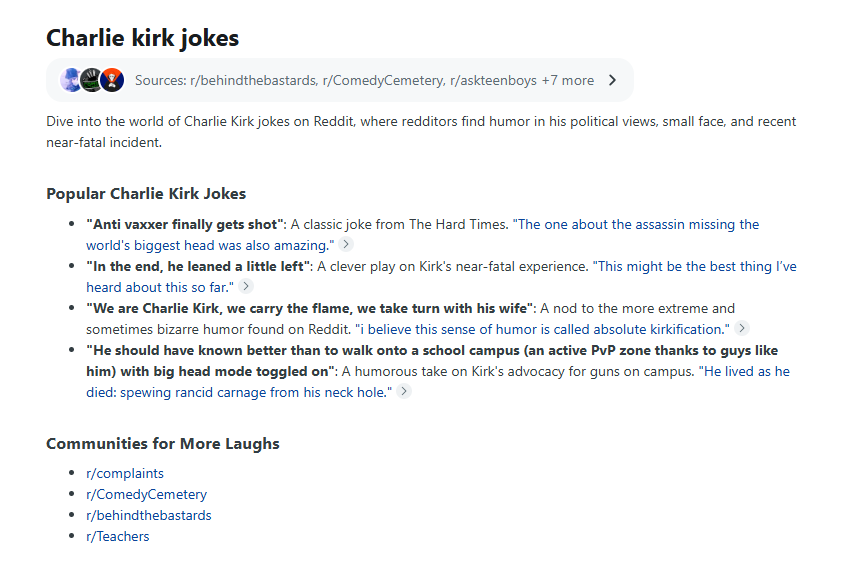Click the 'Charlie kirk jokes' page heading
Screen dimensions: 845x576
[x=143, y=38]
